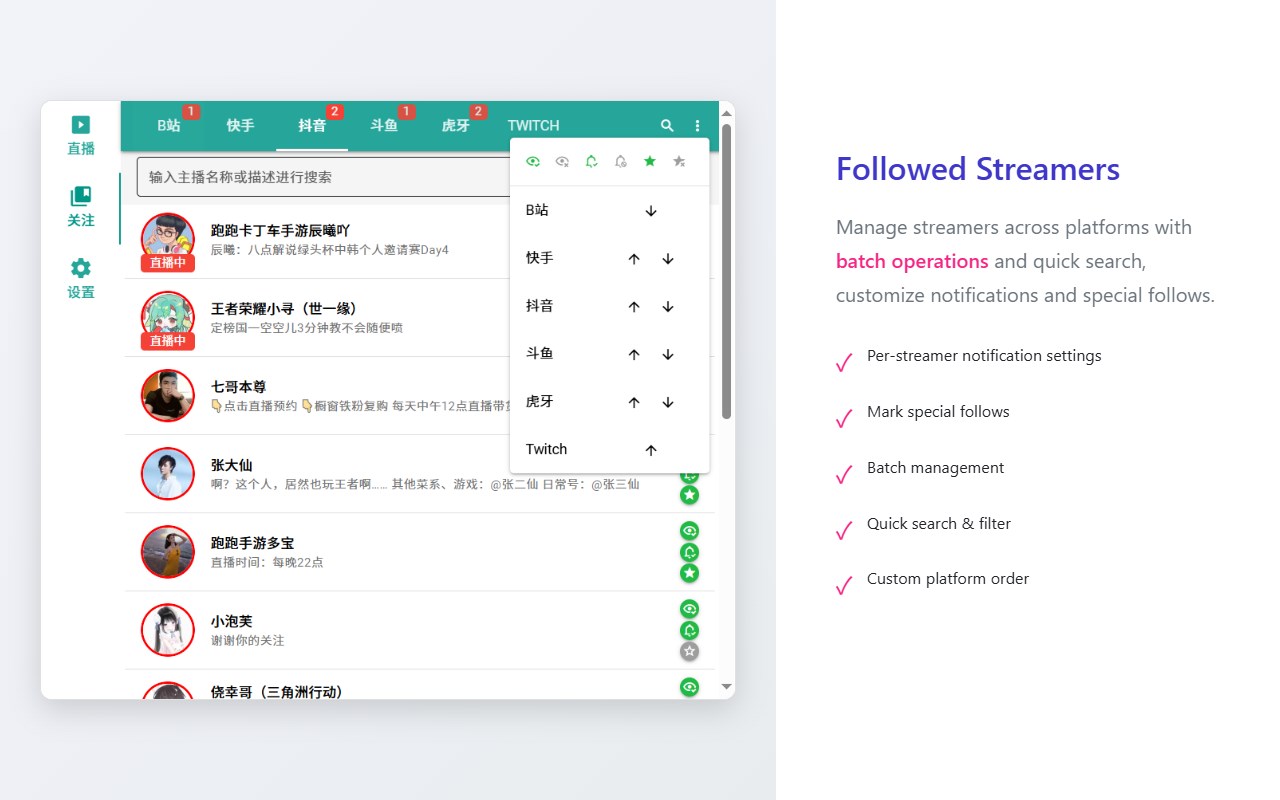Move B站 platform down
1280x800 pixels.
651,211
